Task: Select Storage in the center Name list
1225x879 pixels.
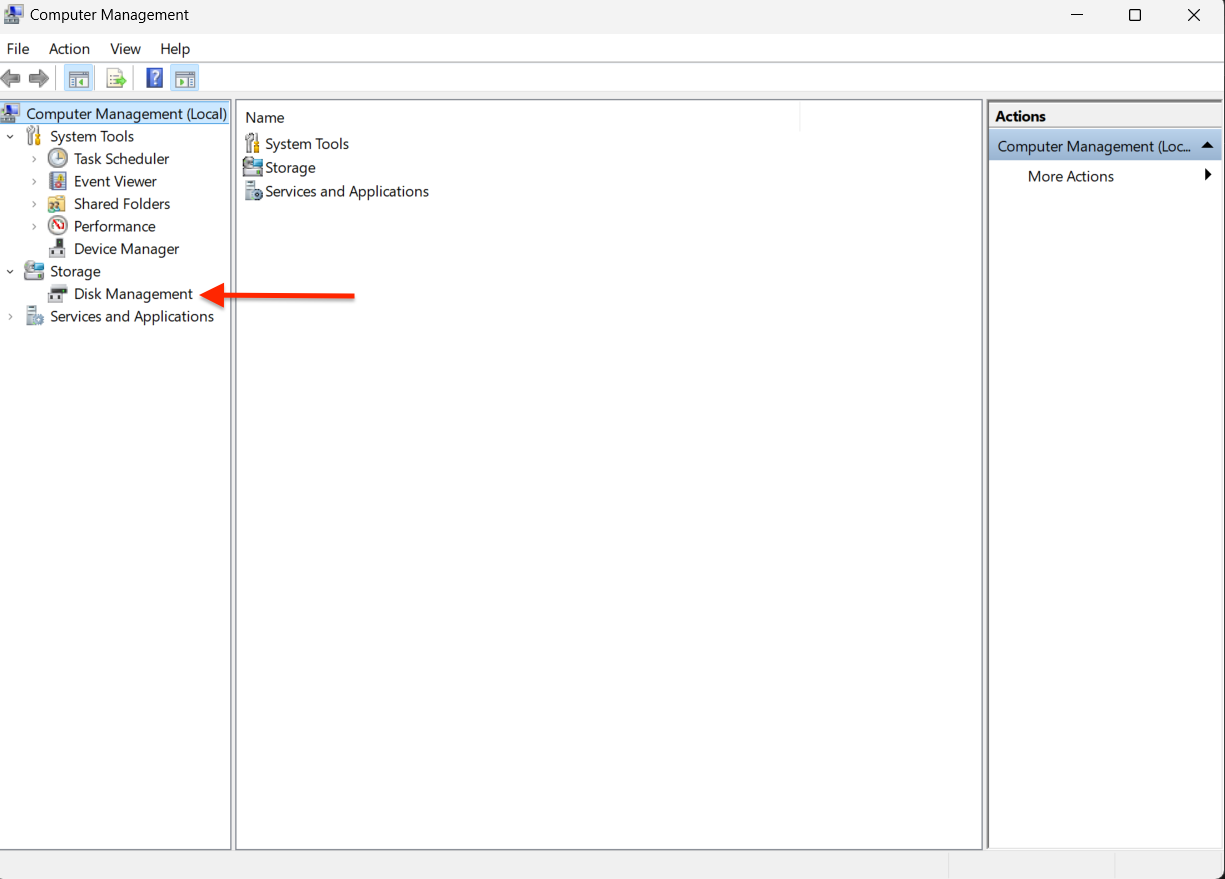Action: tap(288, 167)
